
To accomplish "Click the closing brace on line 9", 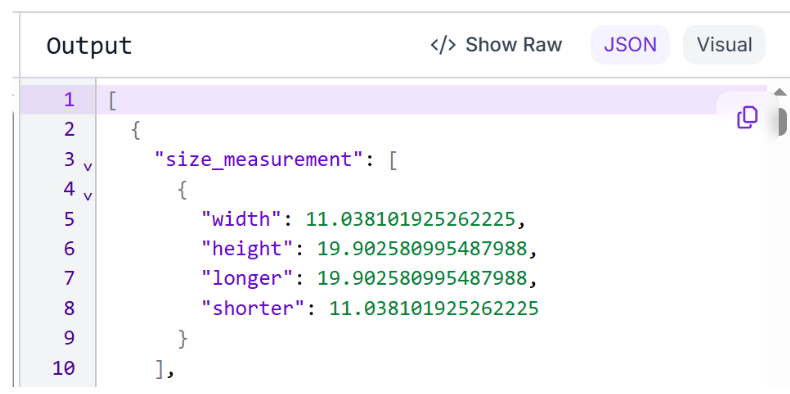I will pyautogui.click(x=182, y=338).
